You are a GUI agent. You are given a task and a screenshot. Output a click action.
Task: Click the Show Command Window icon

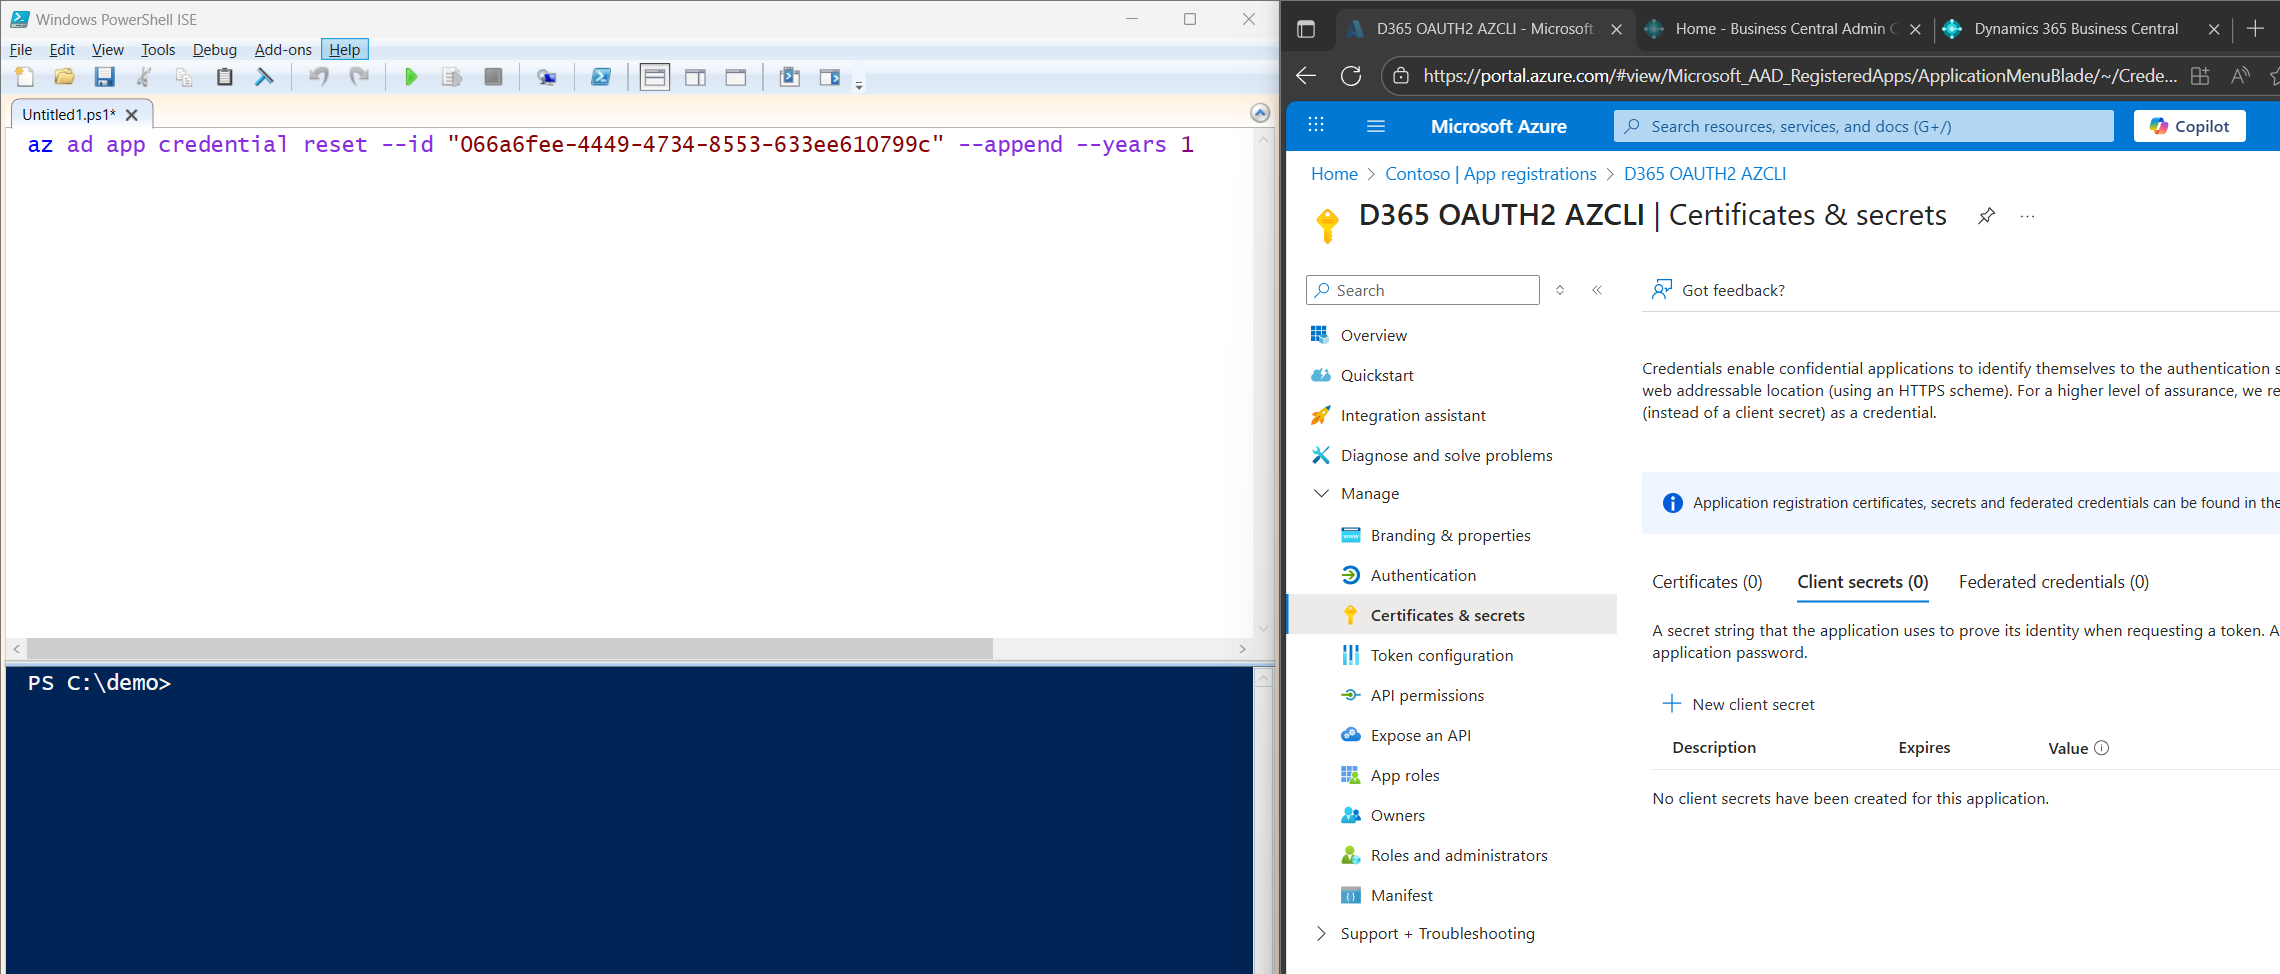pyautogui.click(x=790, y=77)
